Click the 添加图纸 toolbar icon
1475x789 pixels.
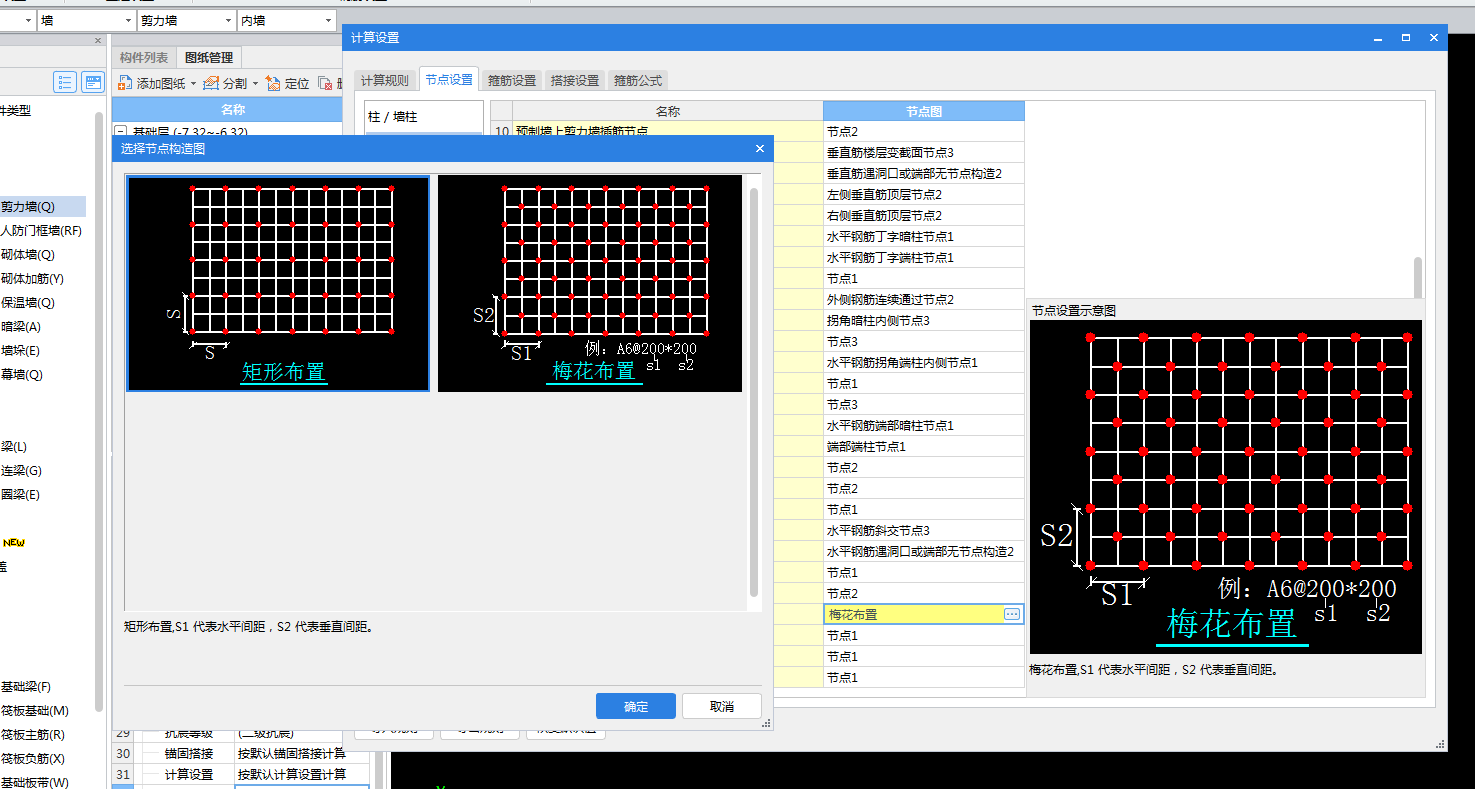click(126, 83)
